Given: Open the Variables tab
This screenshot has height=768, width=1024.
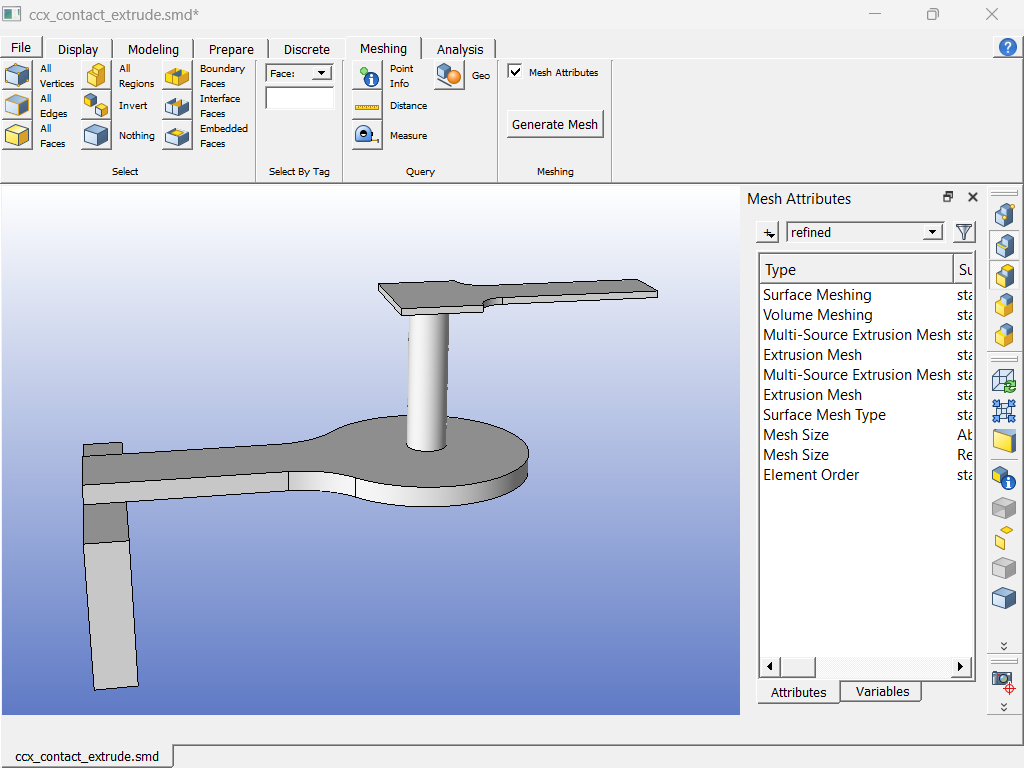Looking at the screenshot, I should tap(882, 692).
